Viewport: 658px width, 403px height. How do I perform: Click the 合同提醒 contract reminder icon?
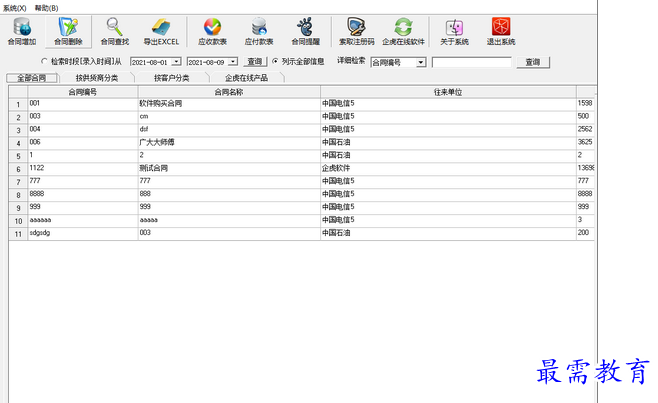(x=306, y=31)
